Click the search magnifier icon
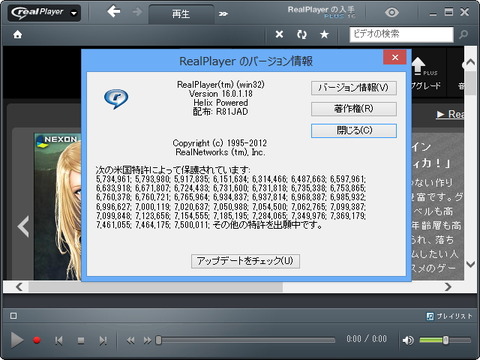Image resolution: width=480 pixels, height=360 pixels. (464, 34)
